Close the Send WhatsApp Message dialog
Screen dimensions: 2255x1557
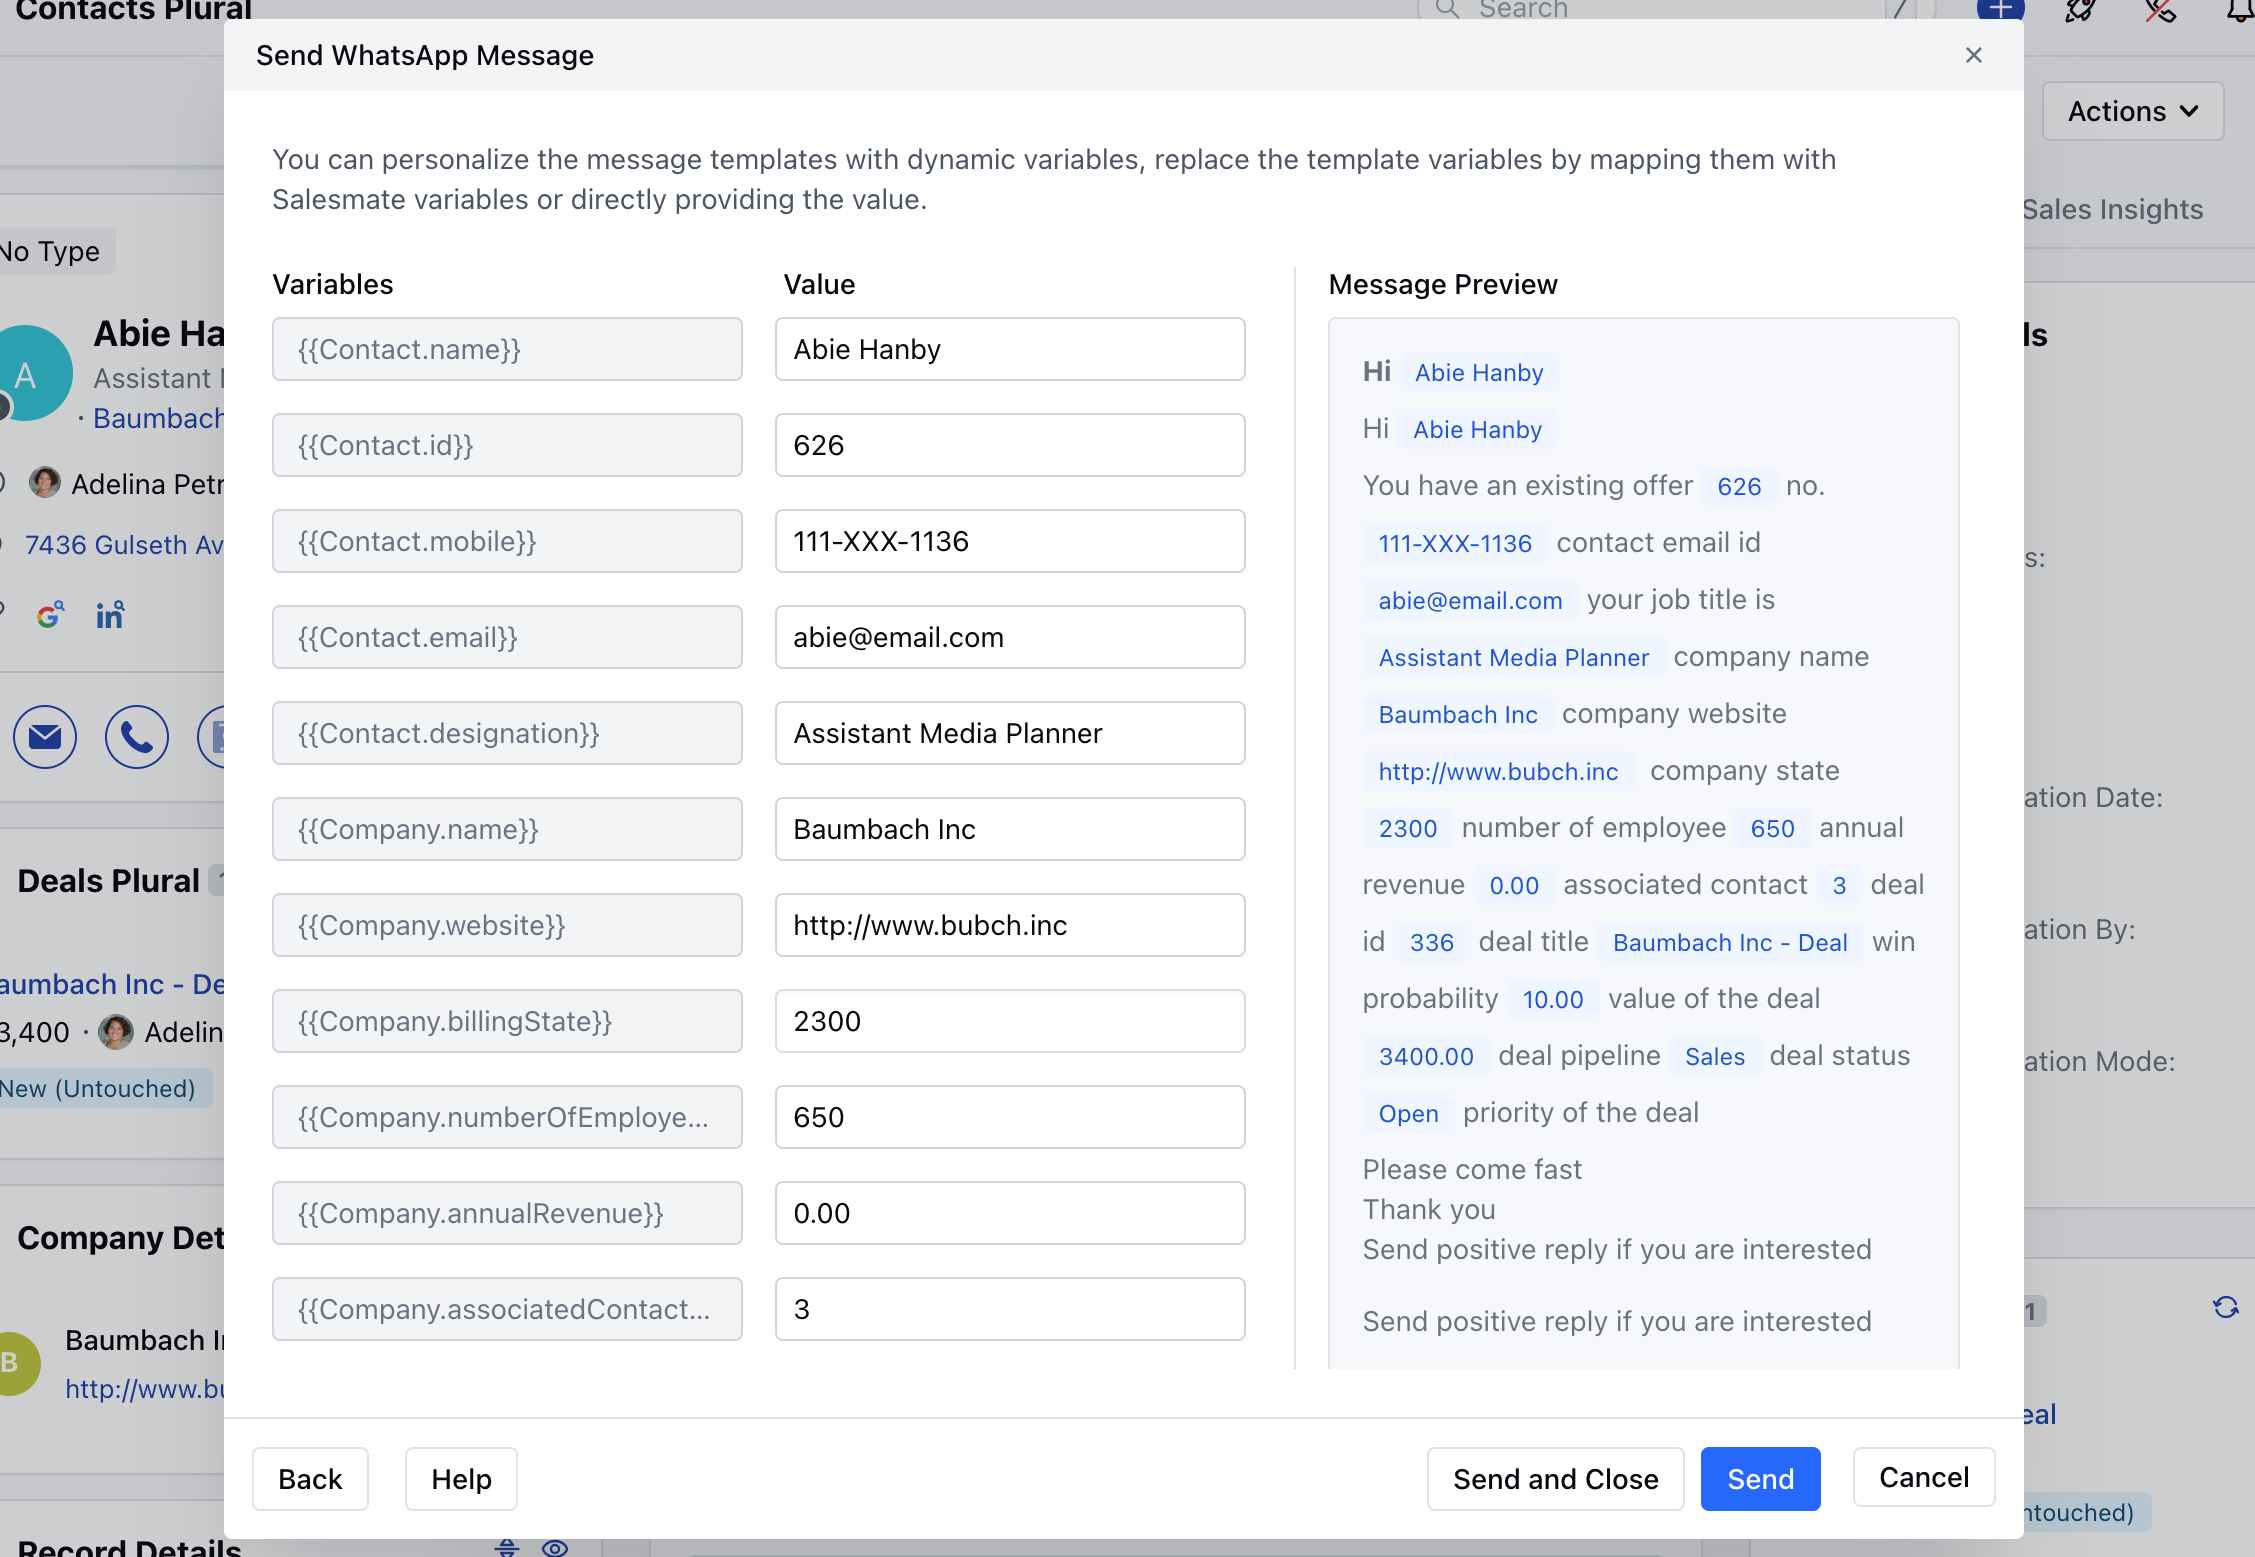(x=1973, y=55)
